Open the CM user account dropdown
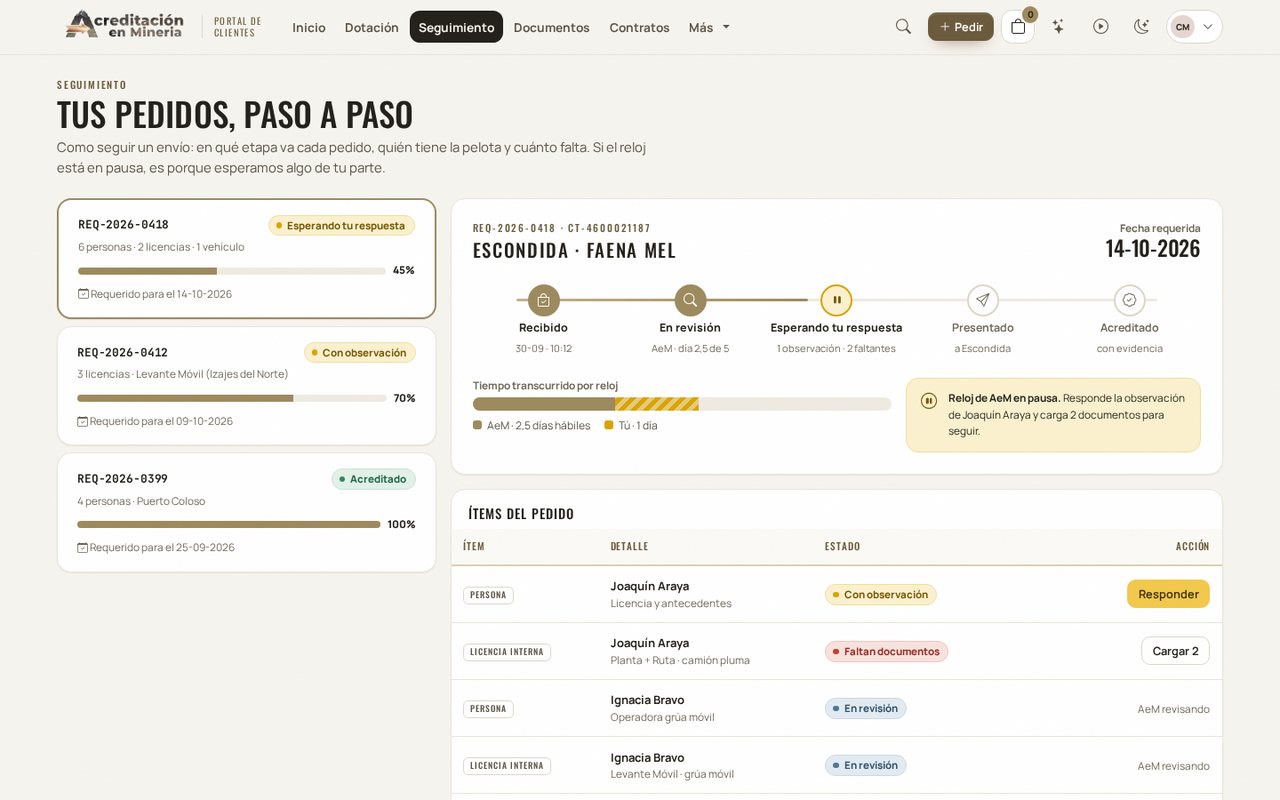 pos(1194,27)
